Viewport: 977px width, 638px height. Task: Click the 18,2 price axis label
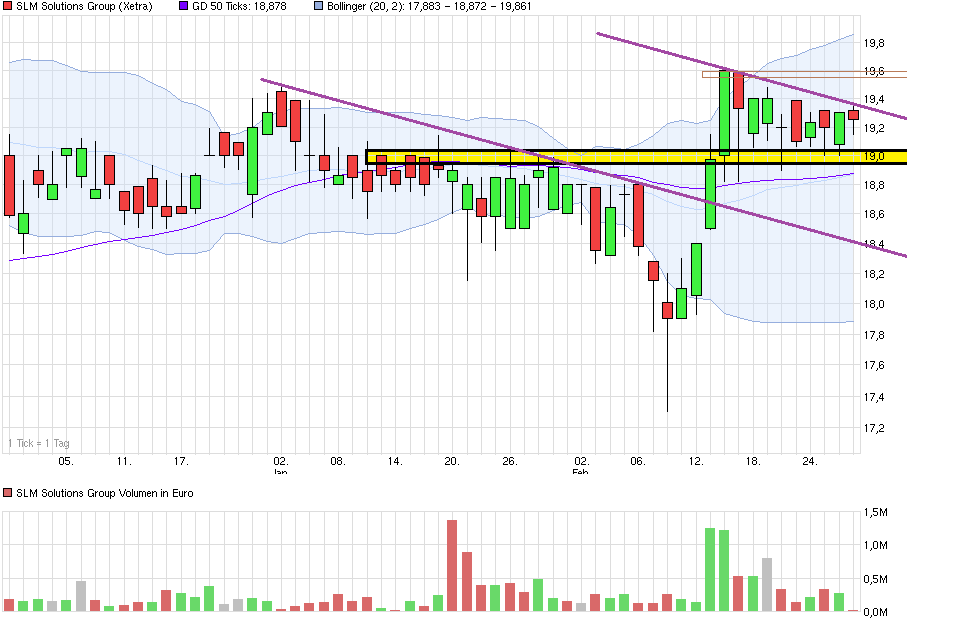[x=874, y=274]
